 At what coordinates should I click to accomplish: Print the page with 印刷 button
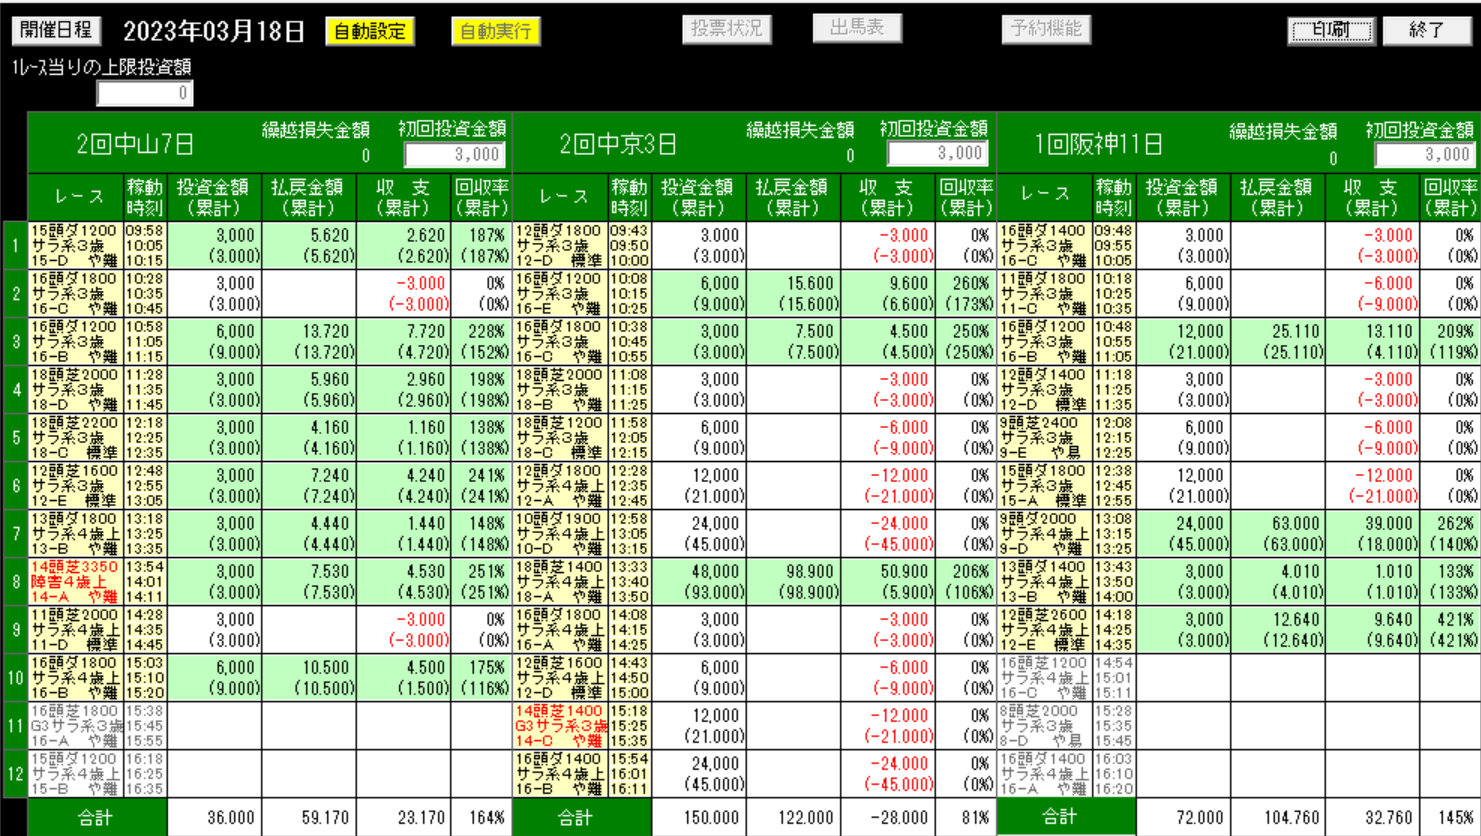click(x=1331, y=30)
